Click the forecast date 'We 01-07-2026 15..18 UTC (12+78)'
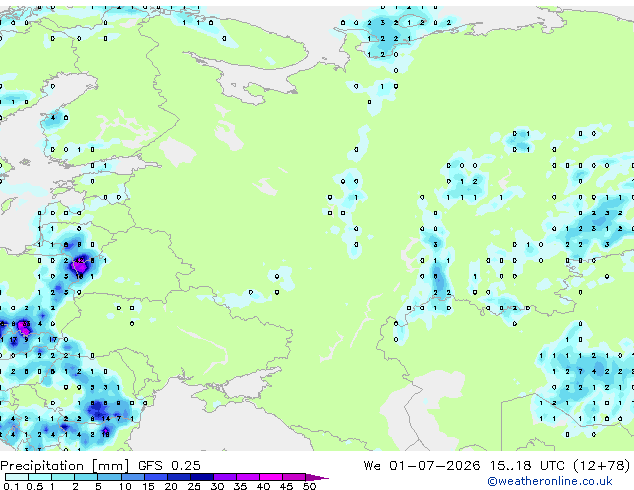 [x=497, y=465]
